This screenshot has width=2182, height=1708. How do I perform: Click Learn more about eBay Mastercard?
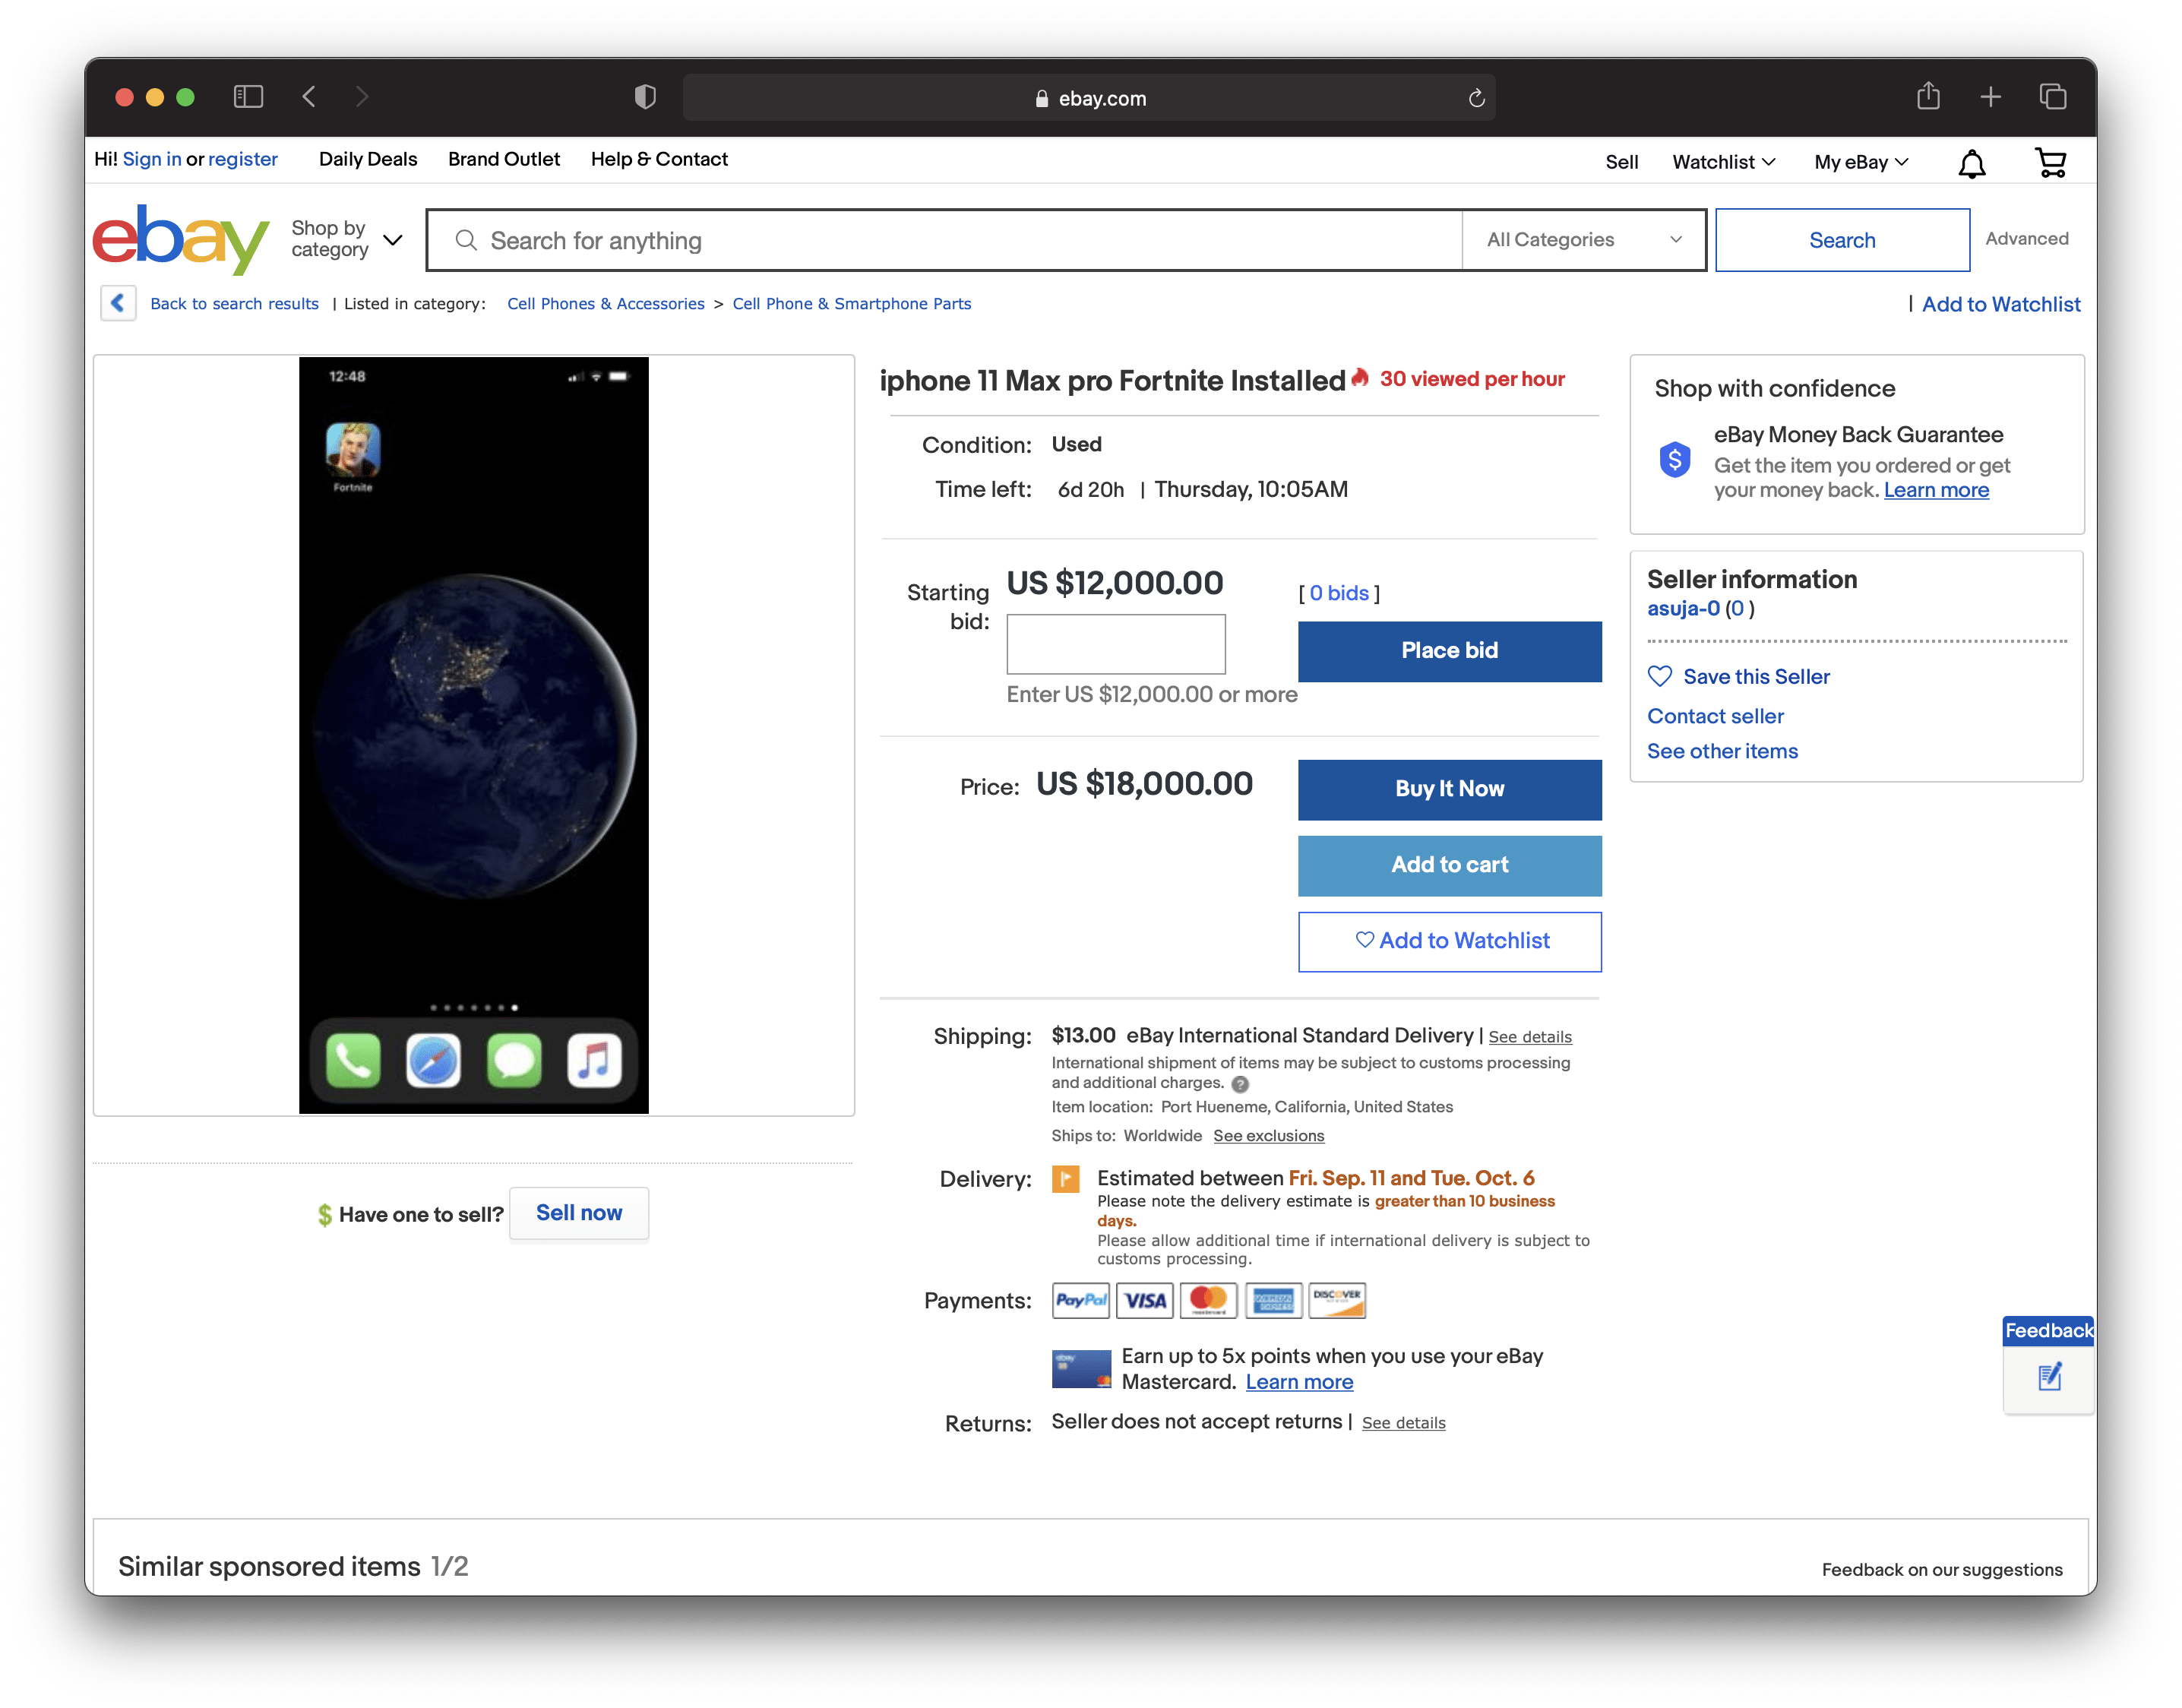click(1299, 1382)
